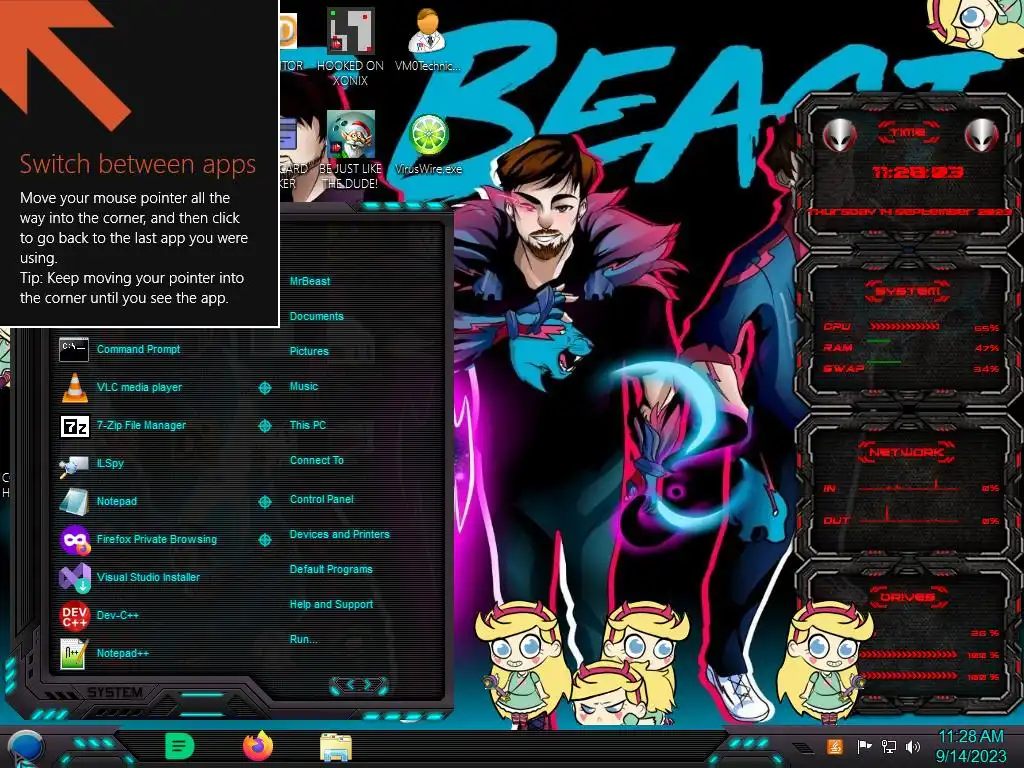The width and height of the screenshot is (1024, 768).
Task: Open the HOOKED ON XONIX desktop shortcut
Action: [x=350, y=47]
